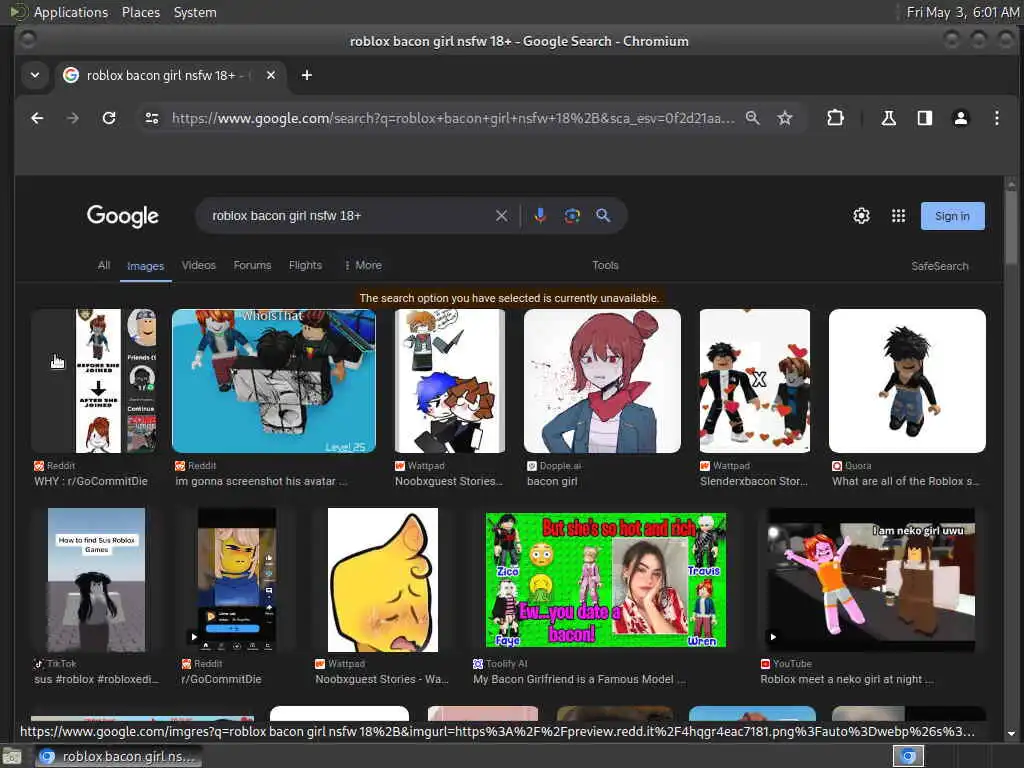Open a new tab with plus button
The height and width of the screenshot is (768, 1024).
pos(306,75)
